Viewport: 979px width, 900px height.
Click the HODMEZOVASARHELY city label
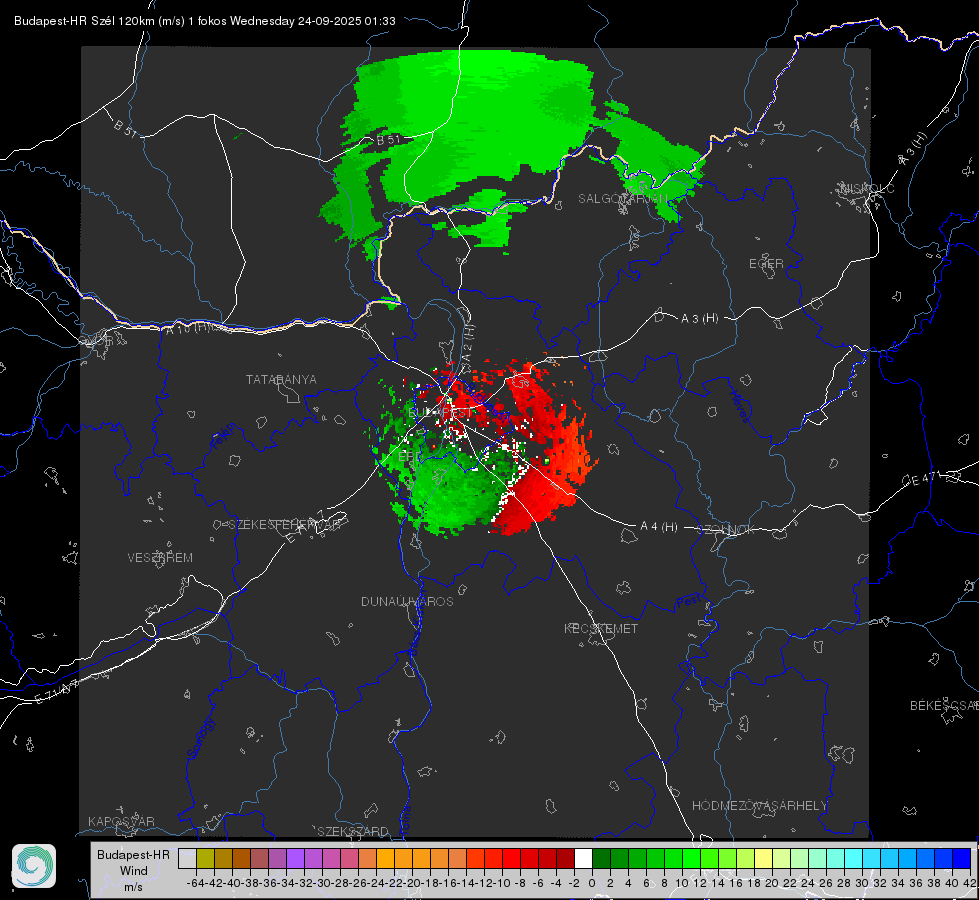[x=759, y=806]
